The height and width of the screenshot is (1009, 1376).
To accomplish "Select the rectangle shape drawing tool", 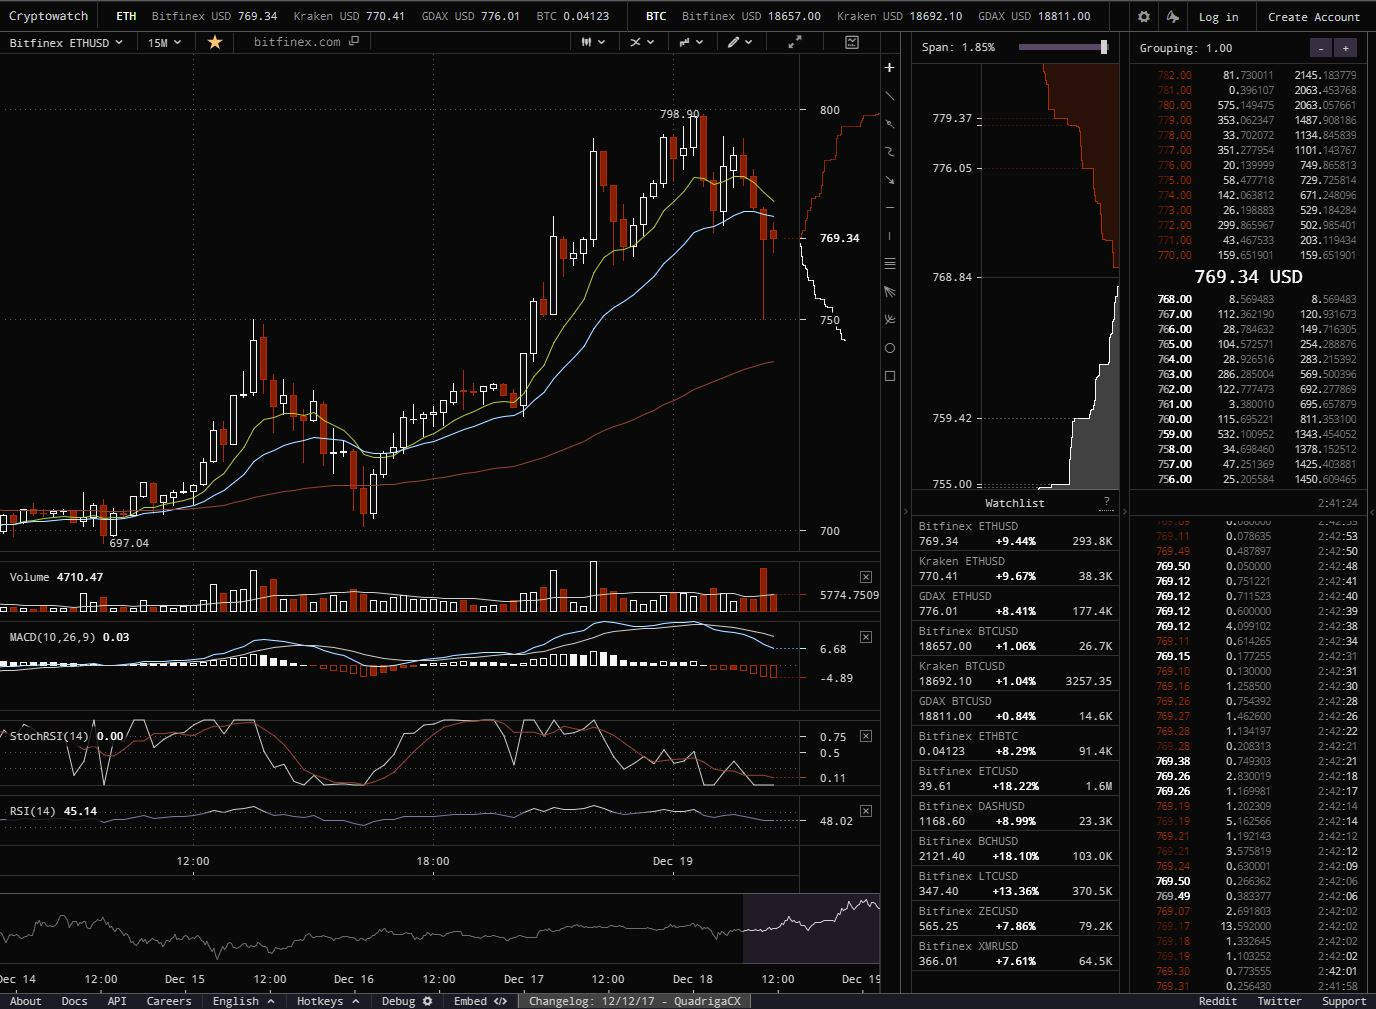I will [890, 376].
